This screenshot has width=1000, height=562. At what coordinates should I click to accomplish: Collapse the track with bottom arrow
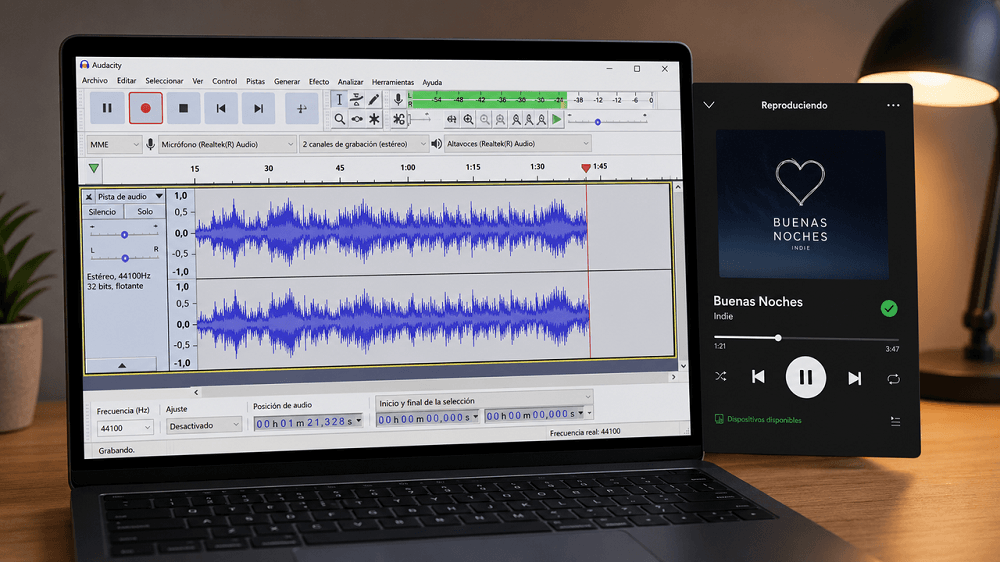(122, 365)
